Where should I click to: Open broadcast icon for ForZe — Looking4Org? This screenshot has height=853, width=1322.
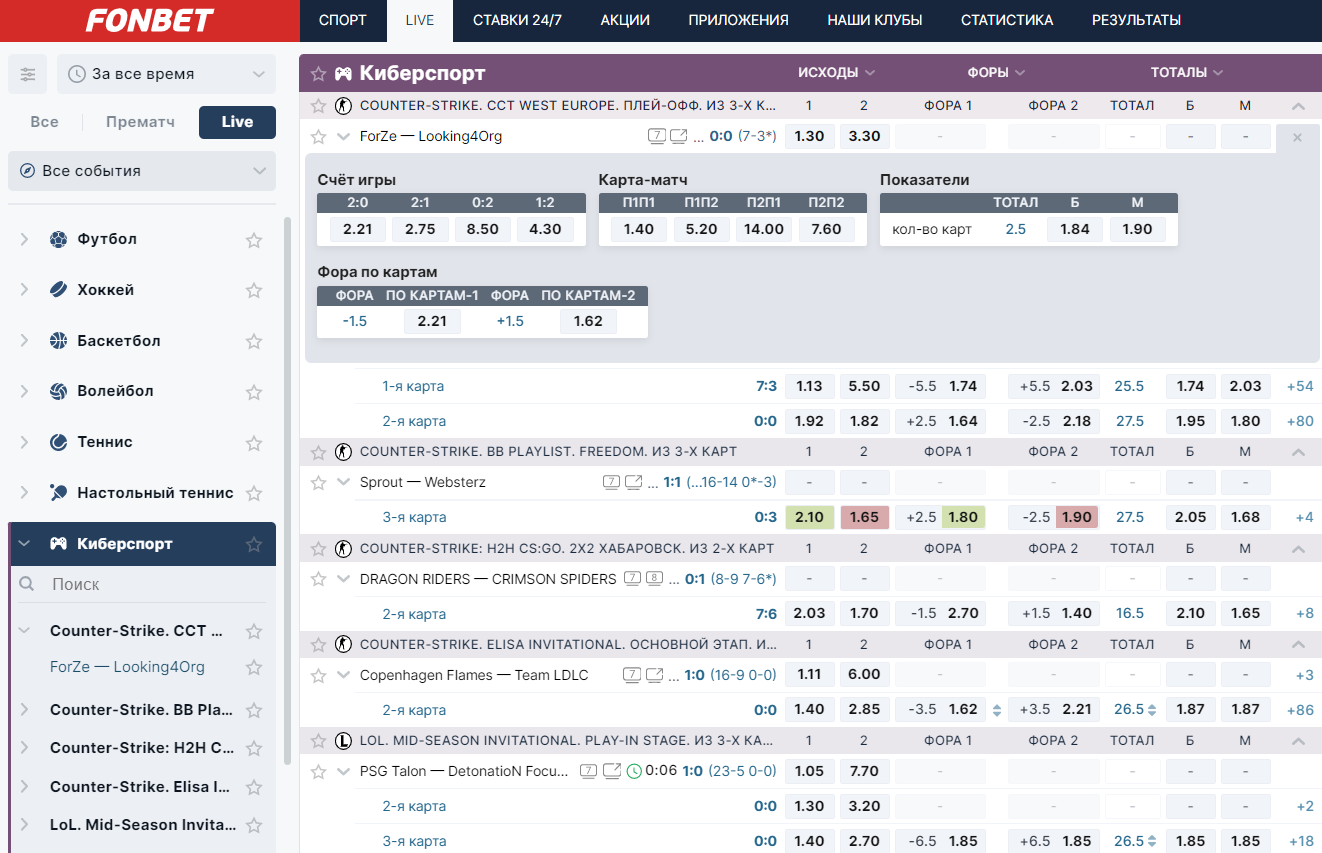[679, 136]
